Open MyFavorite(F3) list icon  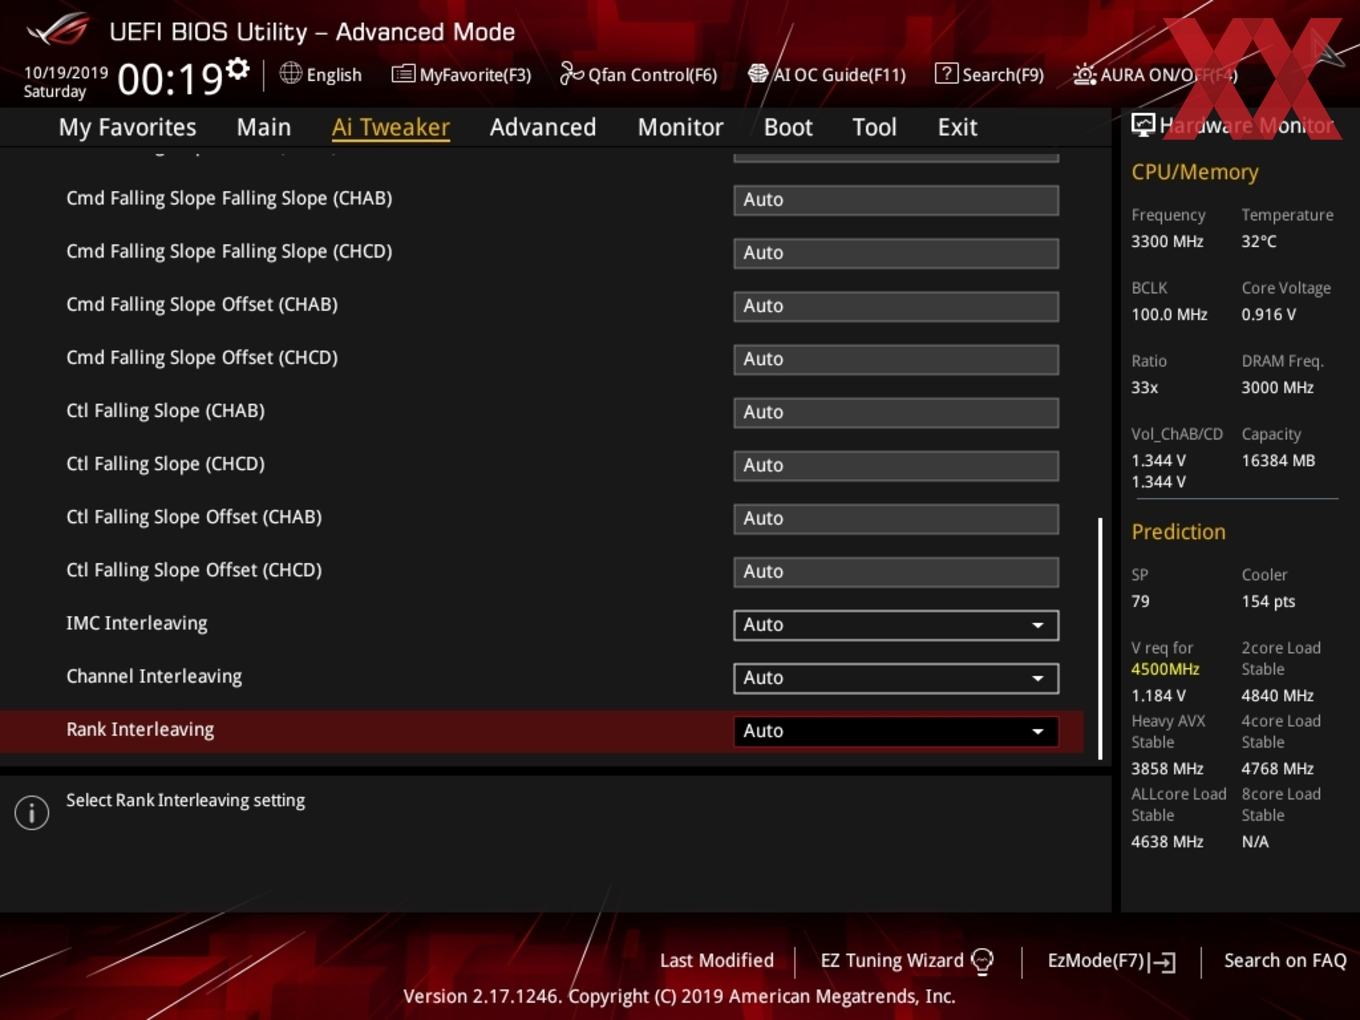click(x=403, y=74)
